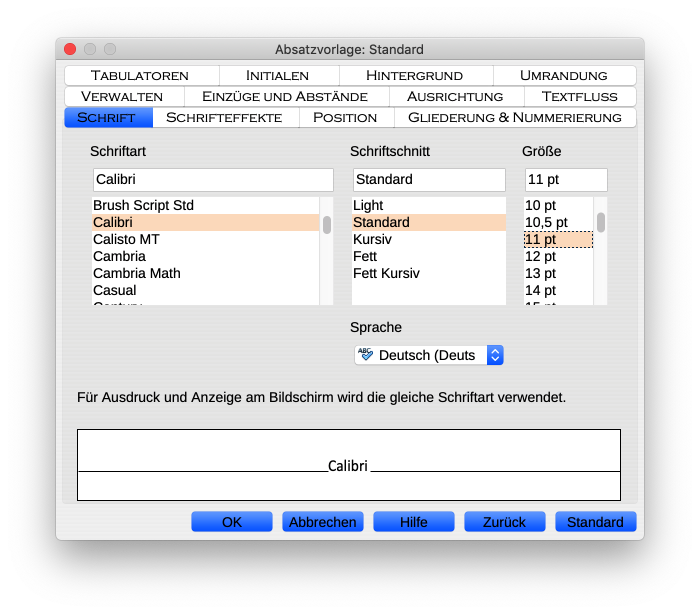
Task: Switch to the Initialen tab
Action: pos(279,75)
